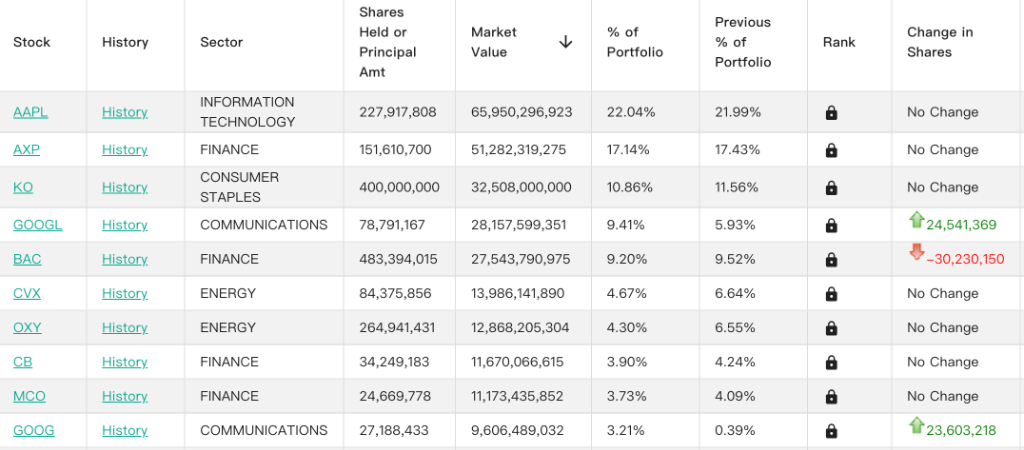Click the lock icon in MCO row
1024x450 pixels.
(831, 396)
